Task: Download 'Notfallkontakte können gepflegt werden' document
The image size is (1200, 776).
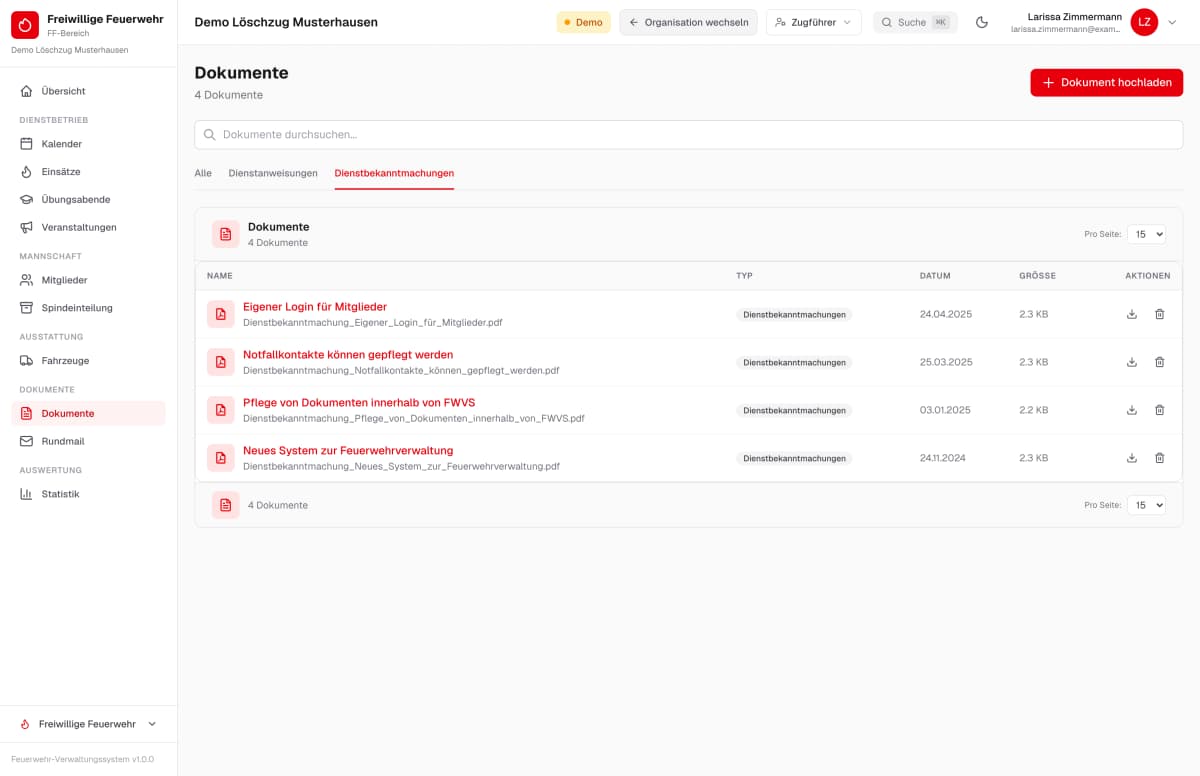Action: pos(1132,362)
